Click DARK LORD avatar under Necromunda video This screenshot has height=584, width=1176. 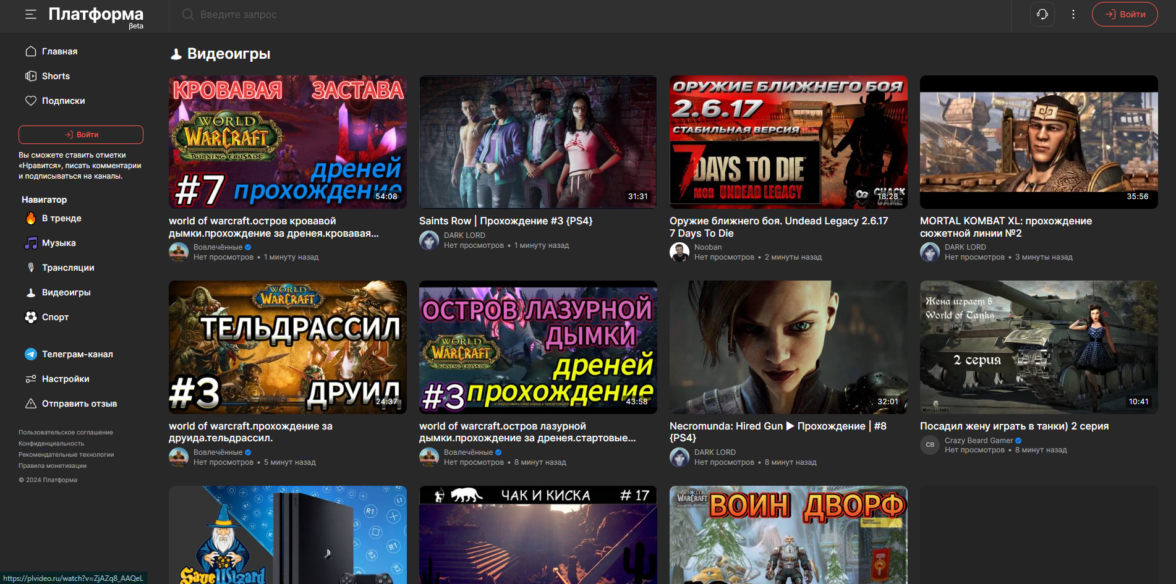pyautogui.click(x=679, y=457)
